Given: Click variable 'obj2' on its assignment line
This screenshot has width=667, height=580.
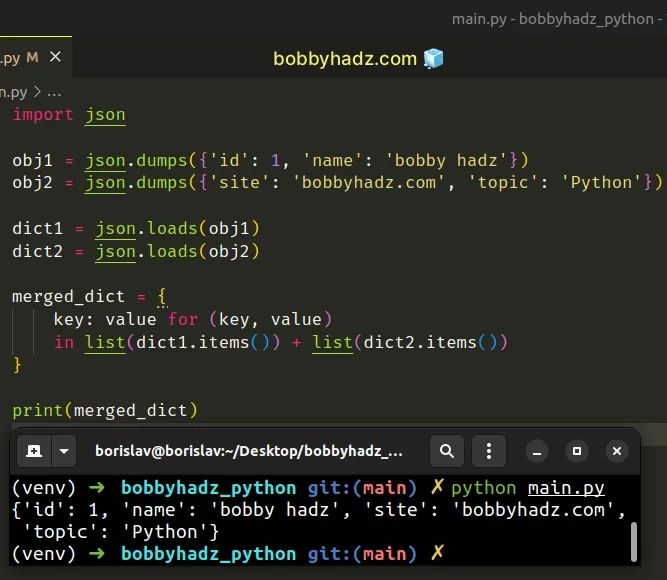Looking at the screenshot, I should [32, 183].
